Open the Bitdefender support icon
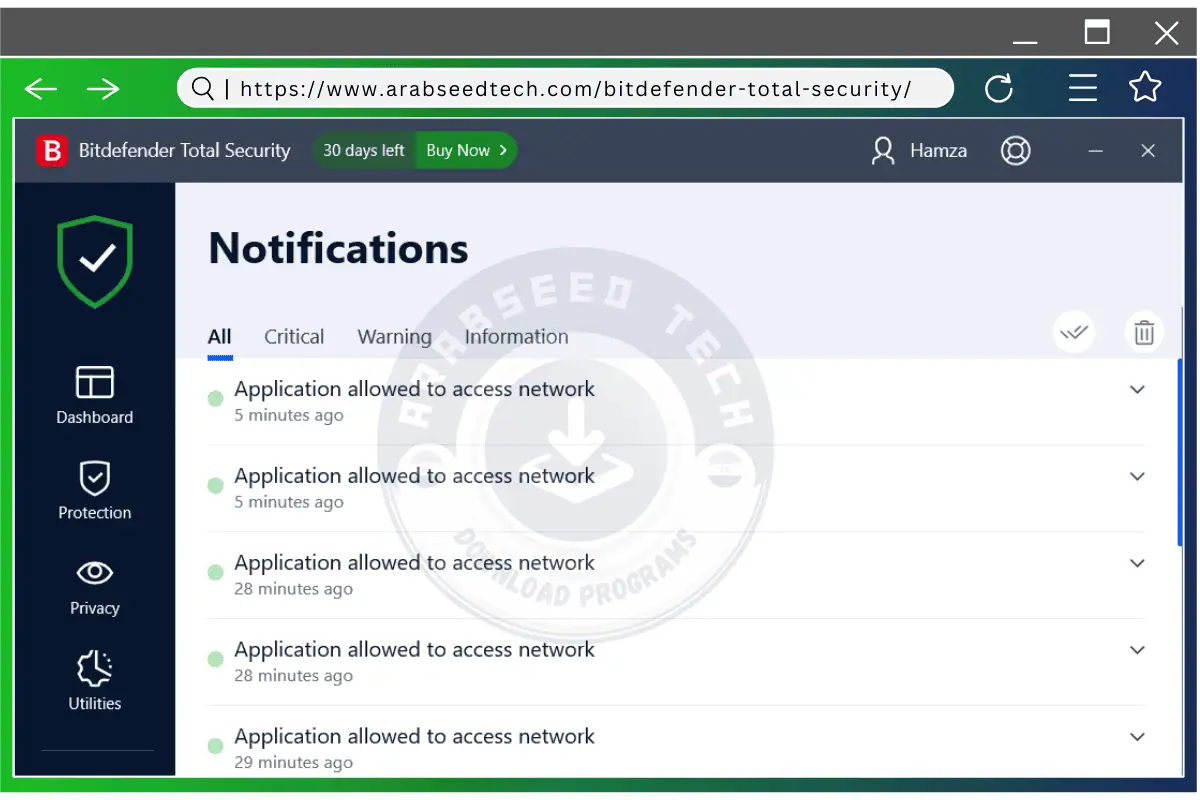 [1016, 150]
